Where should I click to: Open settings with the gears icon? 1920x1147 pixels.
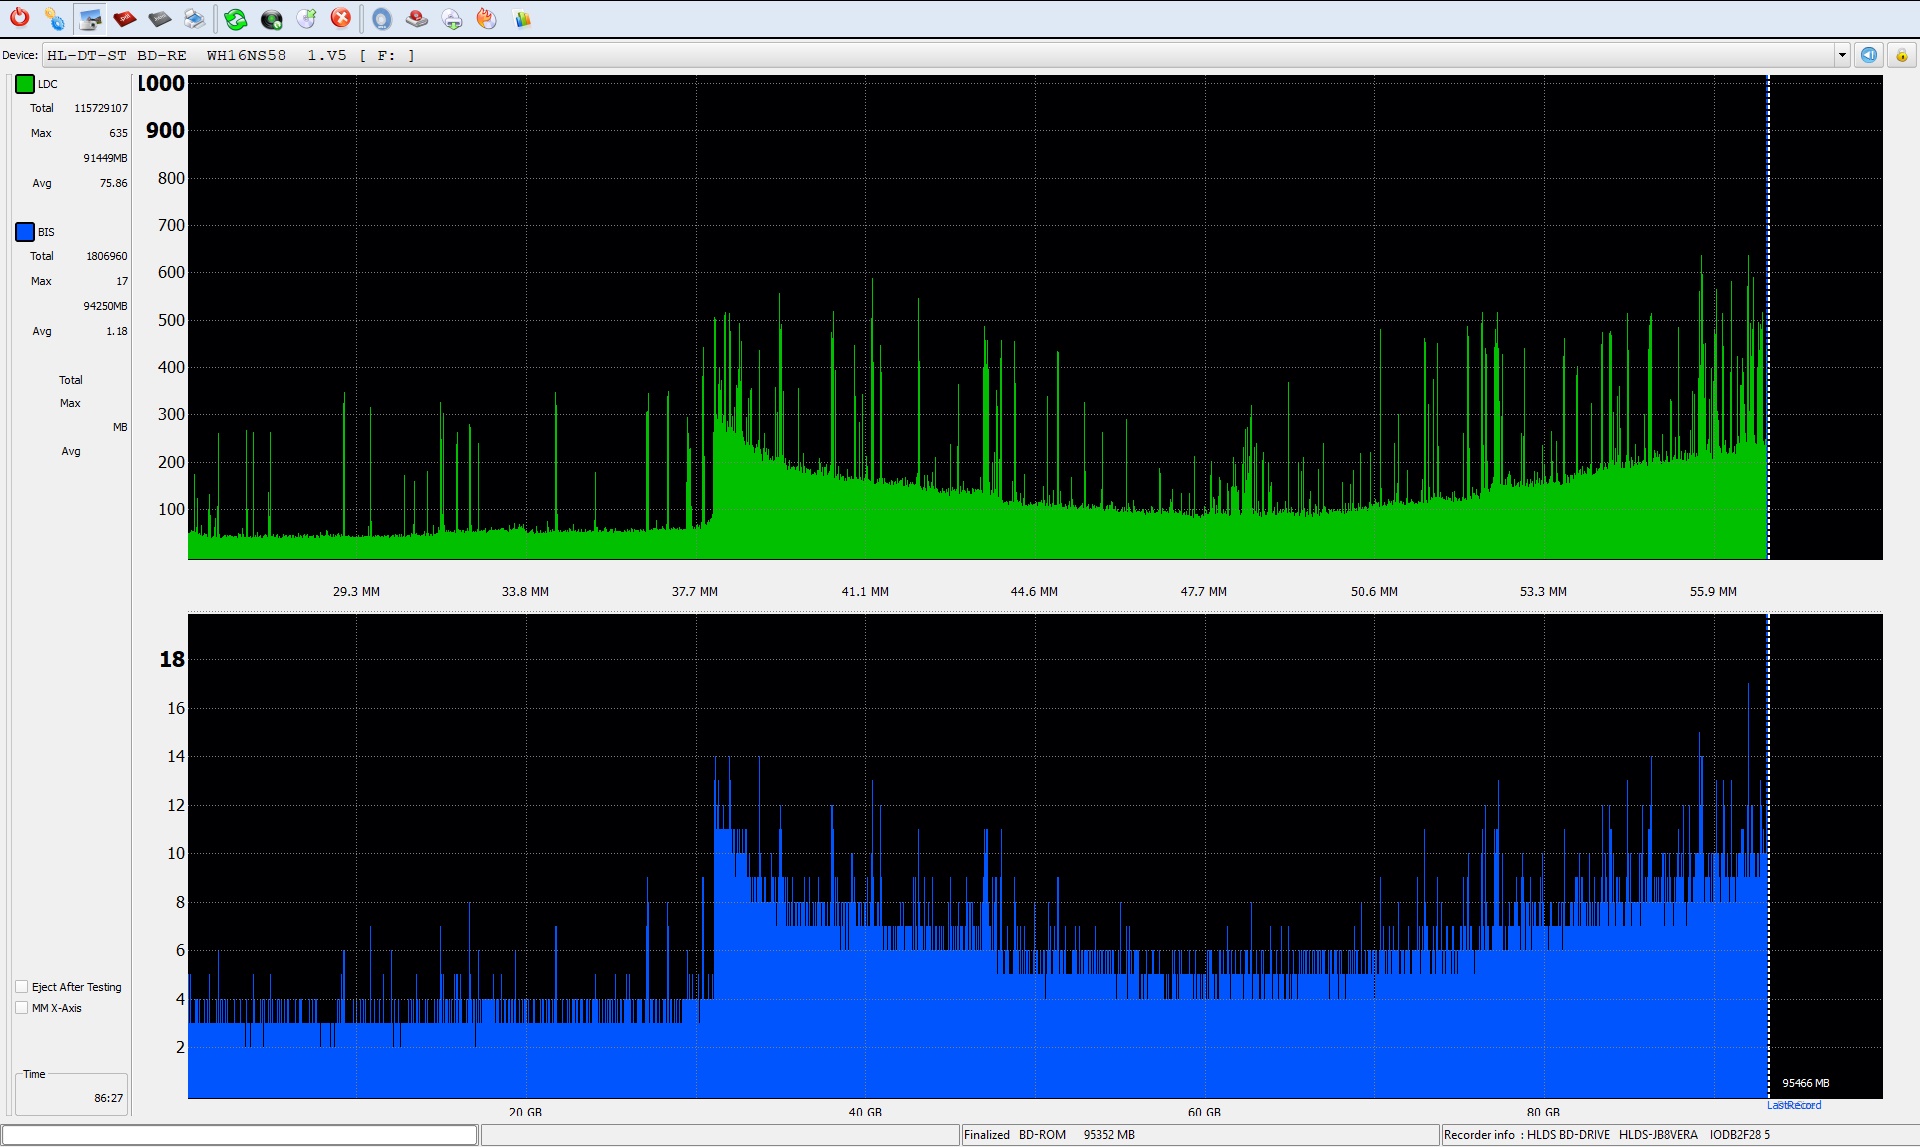(54, 18)
